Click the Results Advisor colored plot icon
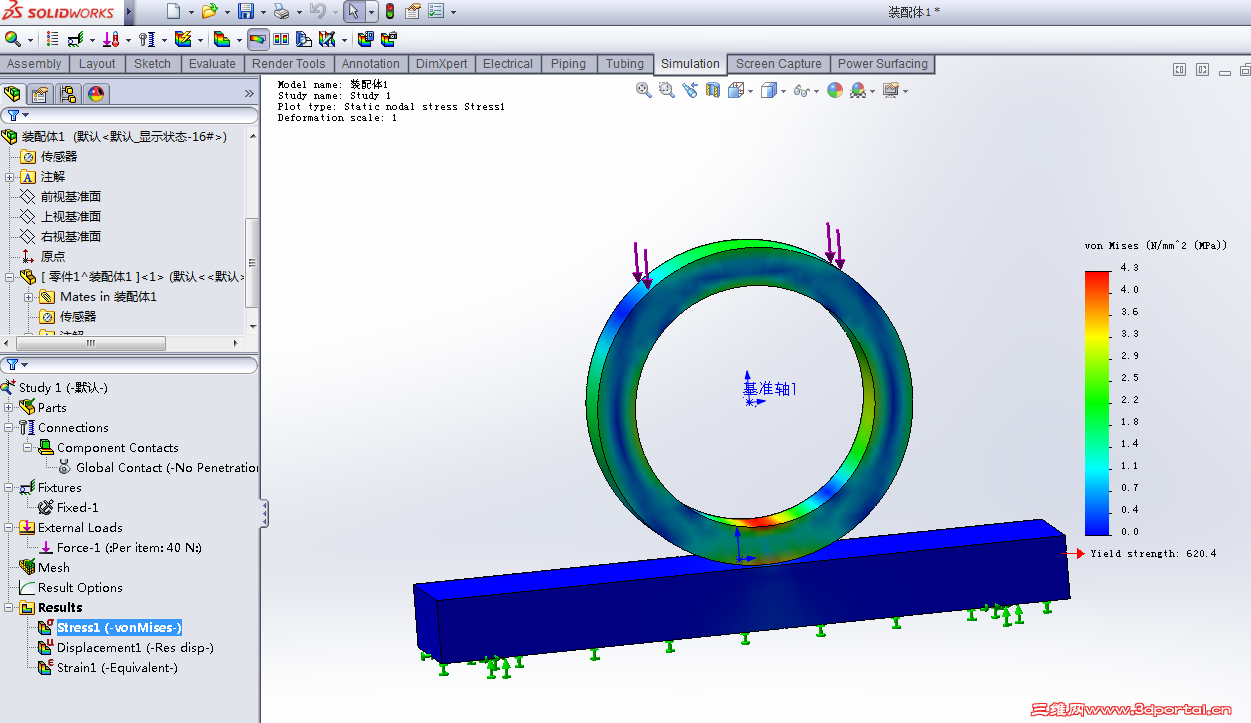Viewport: 1251px width, 723px height. 221,39
